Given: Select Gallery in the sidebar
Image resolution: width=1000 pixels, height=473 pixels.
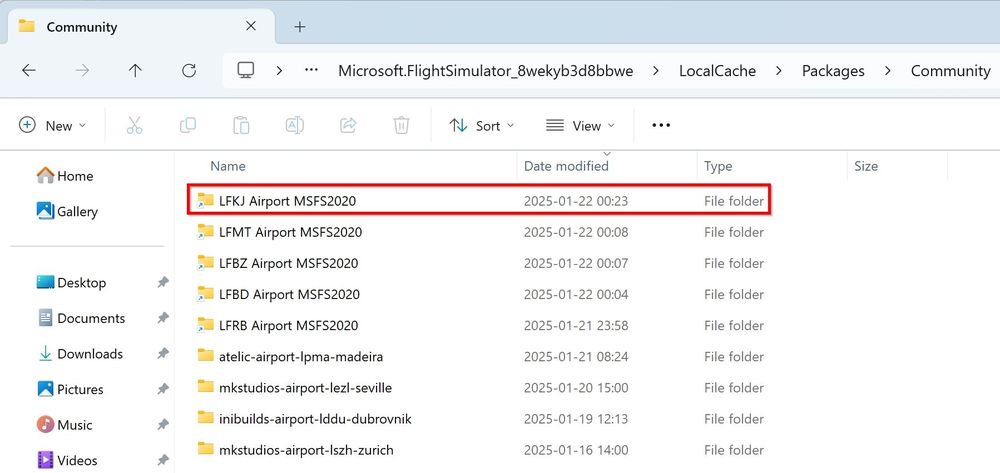Looking at the screenshot, I should pyautogui.click(x=77, y=211).
